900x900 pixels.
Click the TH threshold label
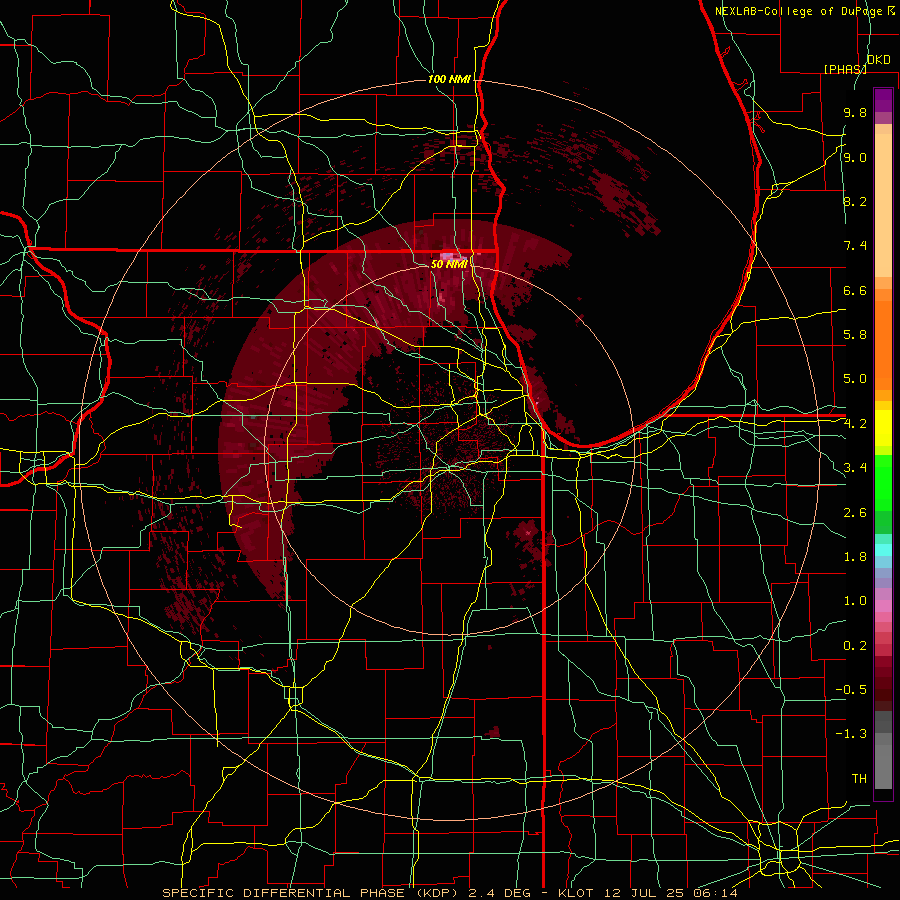pos(859,779)
